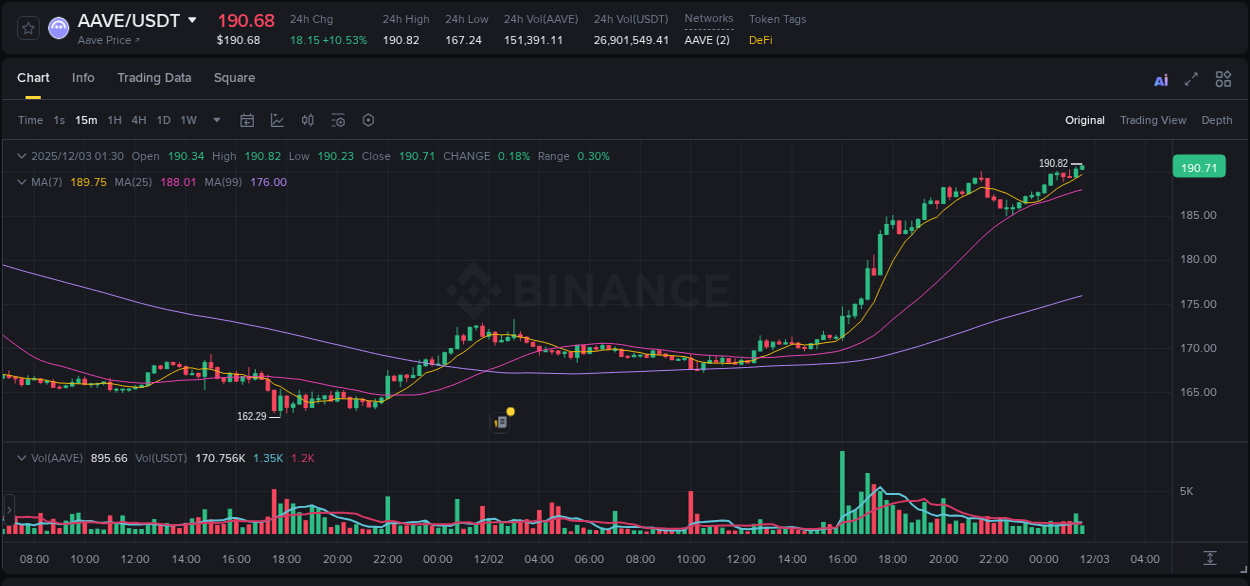Open chart settings via hexagon gear icon
This screenshot has width=1250, height=586.
pos(368,119)
